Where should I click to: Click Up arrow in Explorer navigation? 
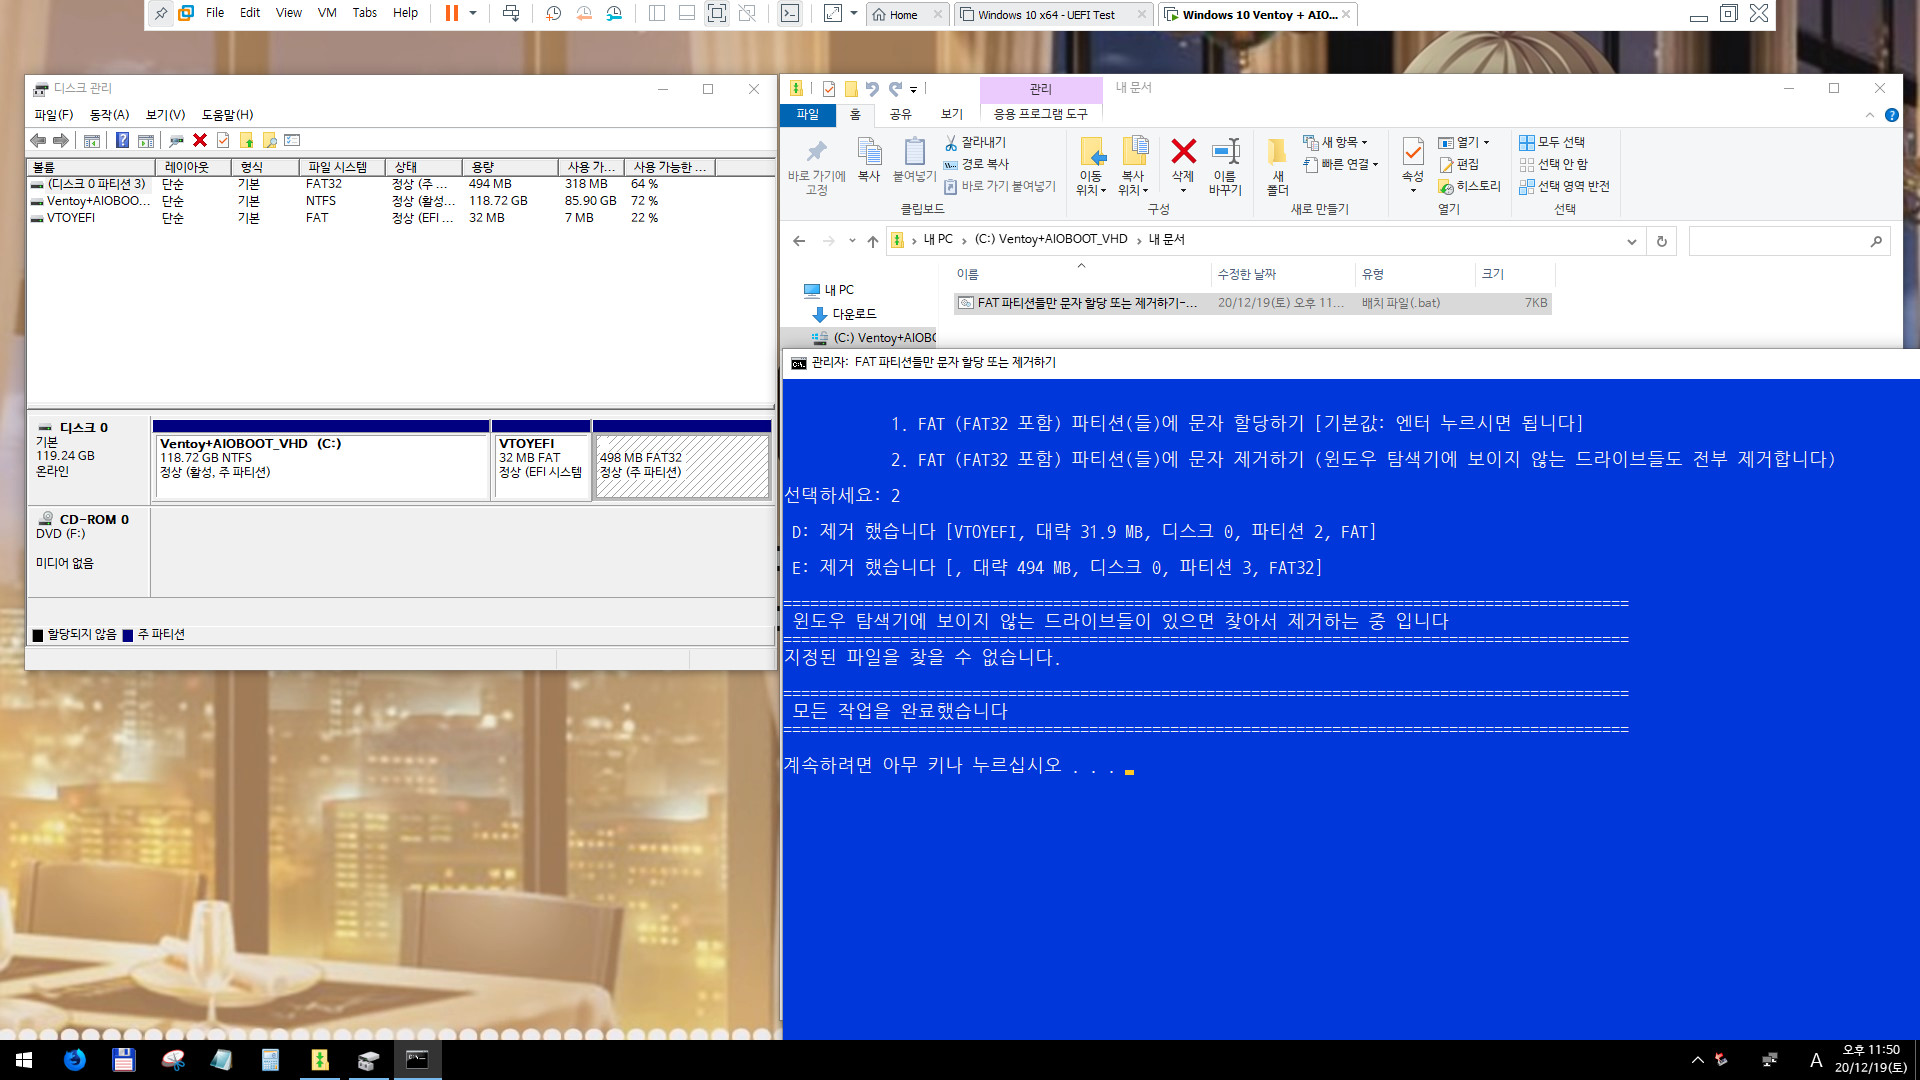click(873, 241)
